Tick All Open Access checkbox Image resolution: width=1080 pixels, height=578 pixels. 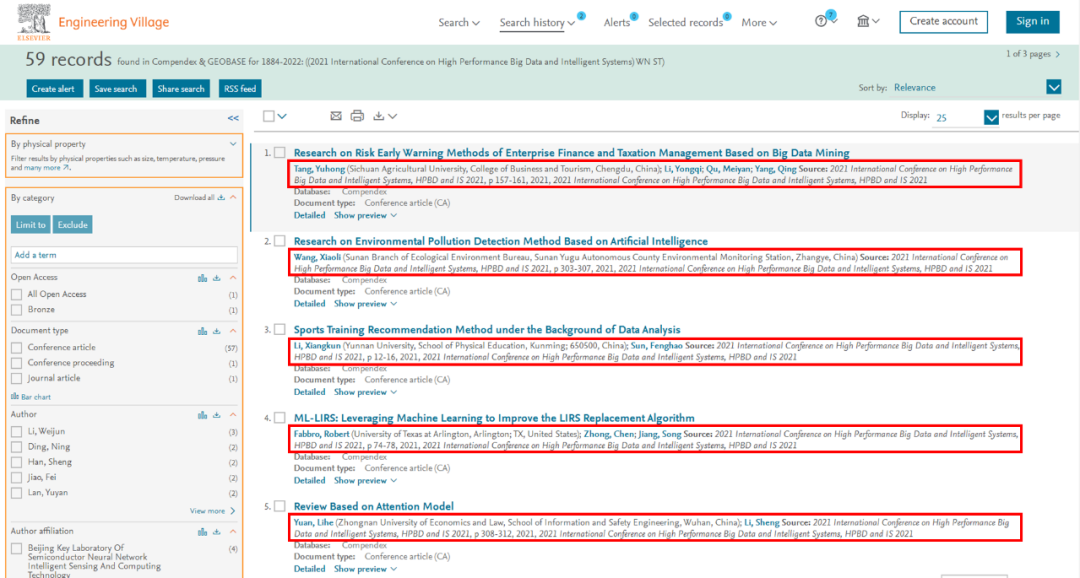[x=17, y=294]
